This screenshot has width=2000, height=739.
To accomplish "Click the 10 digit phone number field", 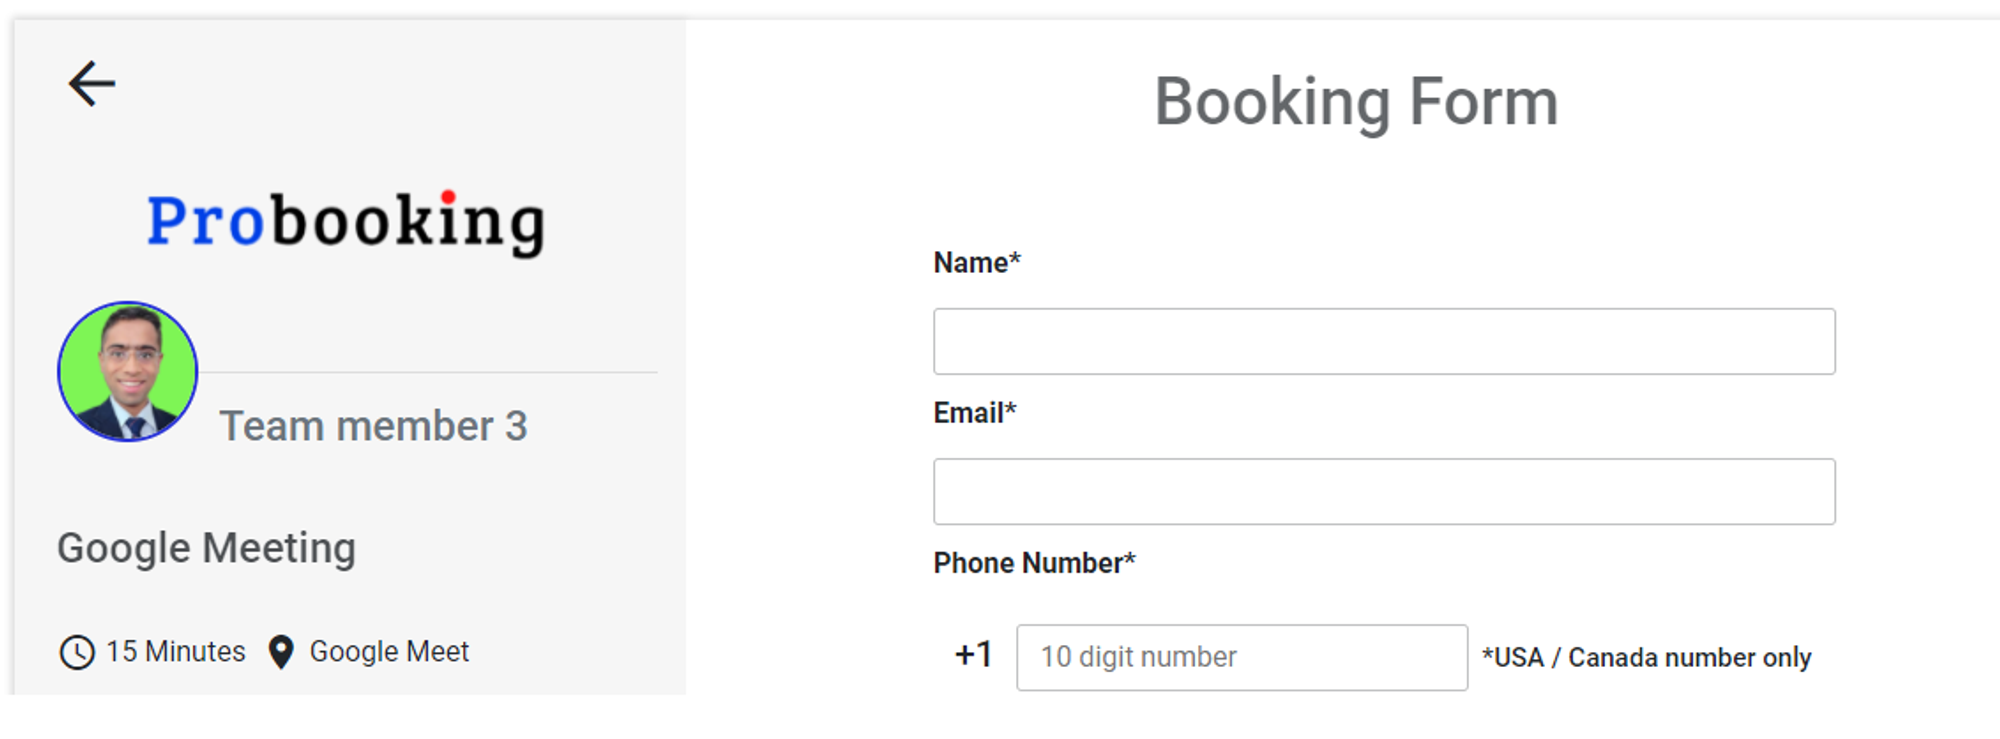I will (x=1242, y=657).
